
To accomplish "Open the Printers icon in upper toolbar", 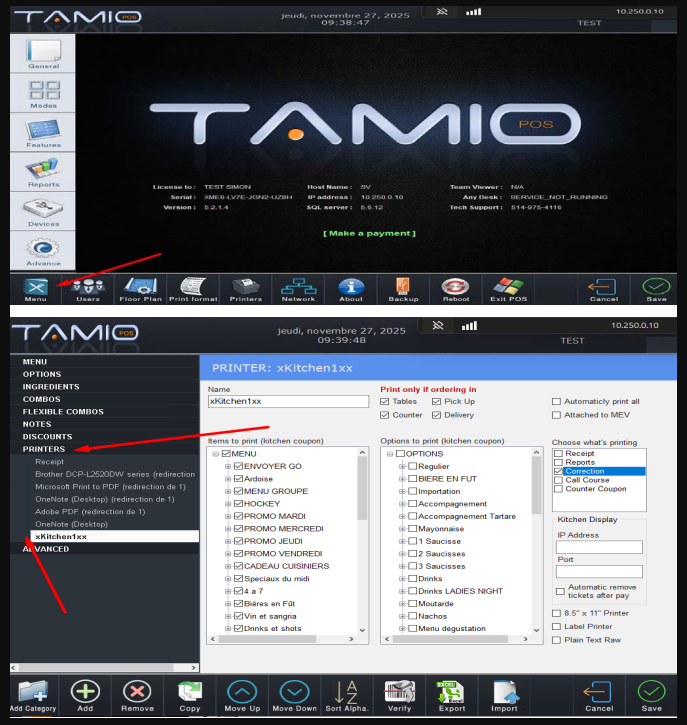I will (x=245, y=289).
